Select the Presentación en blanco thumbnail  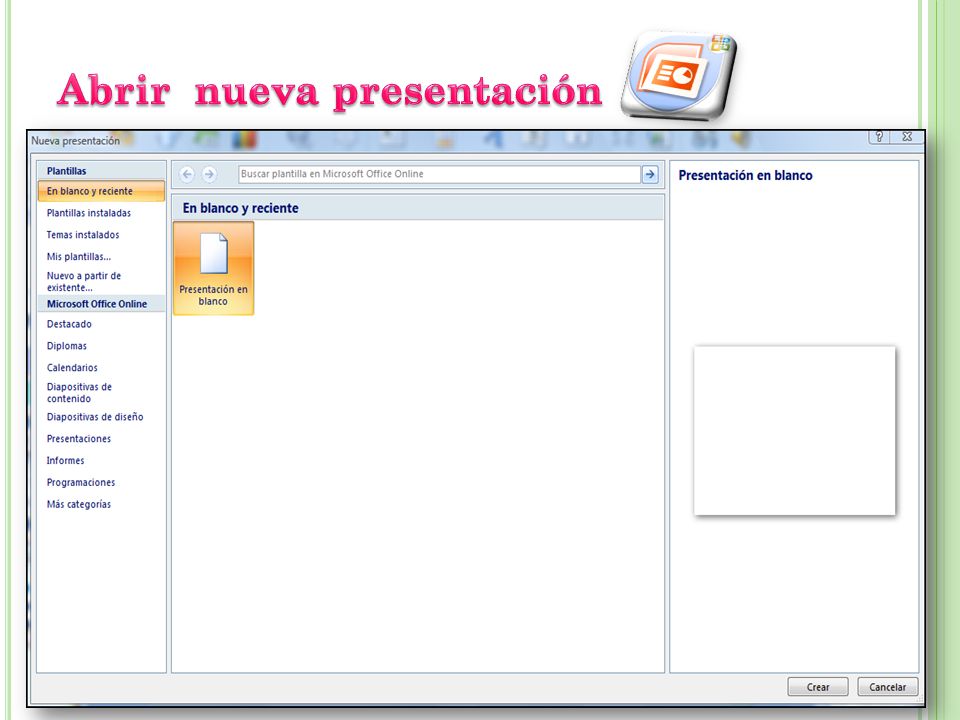point(214,269)
